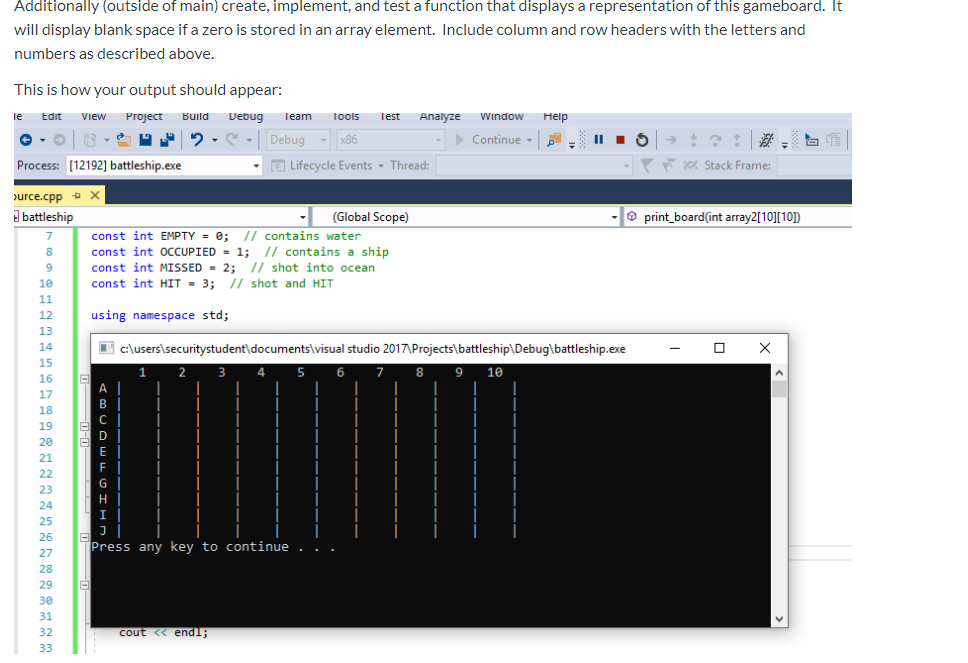Screen dimensions: 968x663
Task: Open the Help menu
Action: [x=555, y=117]
